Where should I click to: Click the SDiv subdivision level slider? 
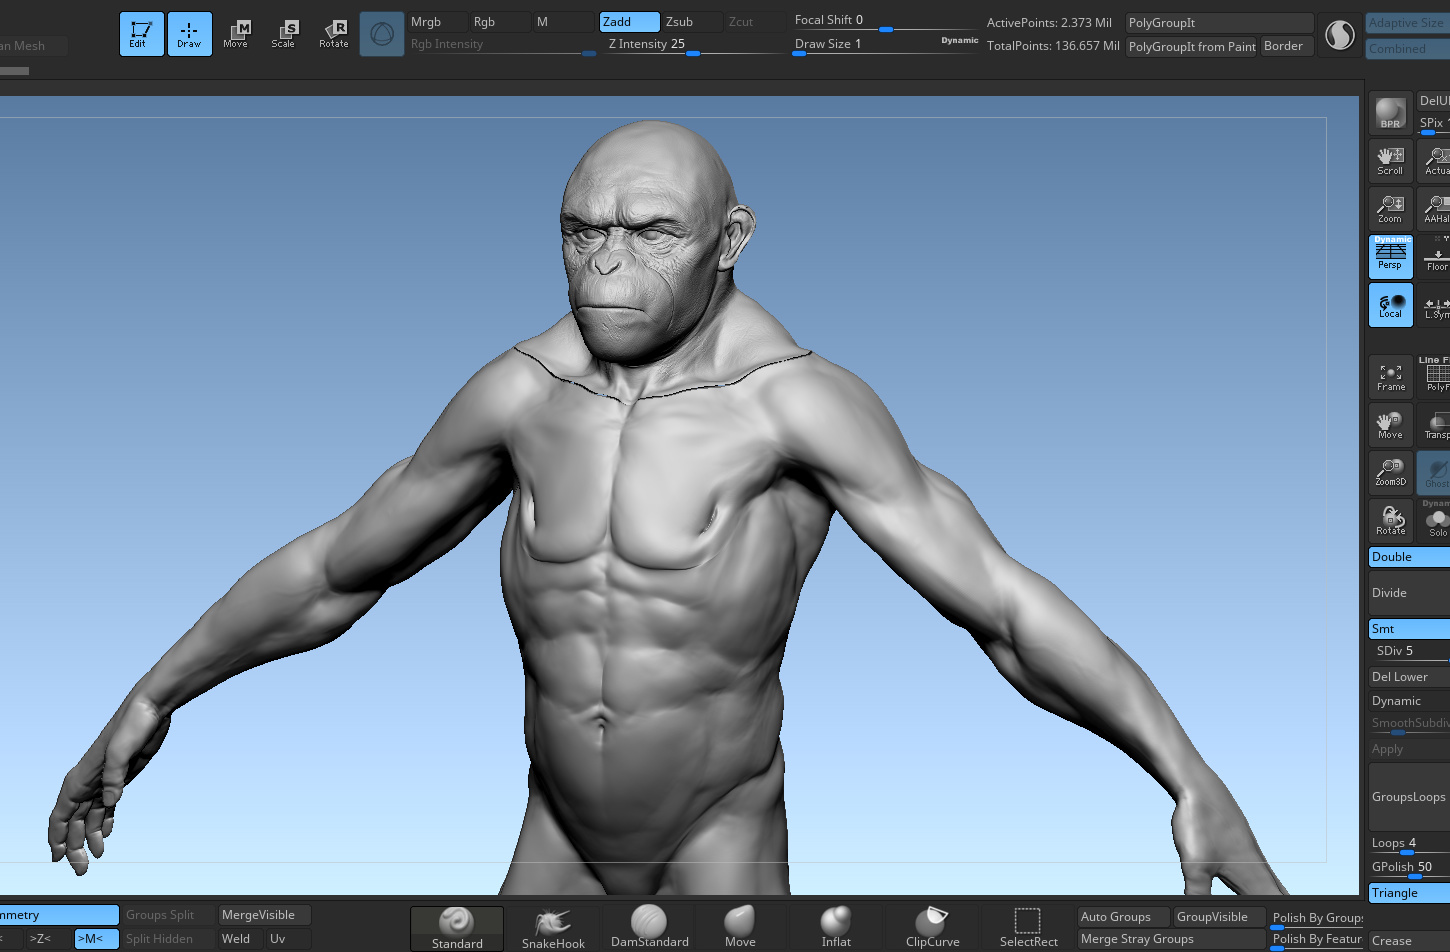click(x=1411, y=651)
